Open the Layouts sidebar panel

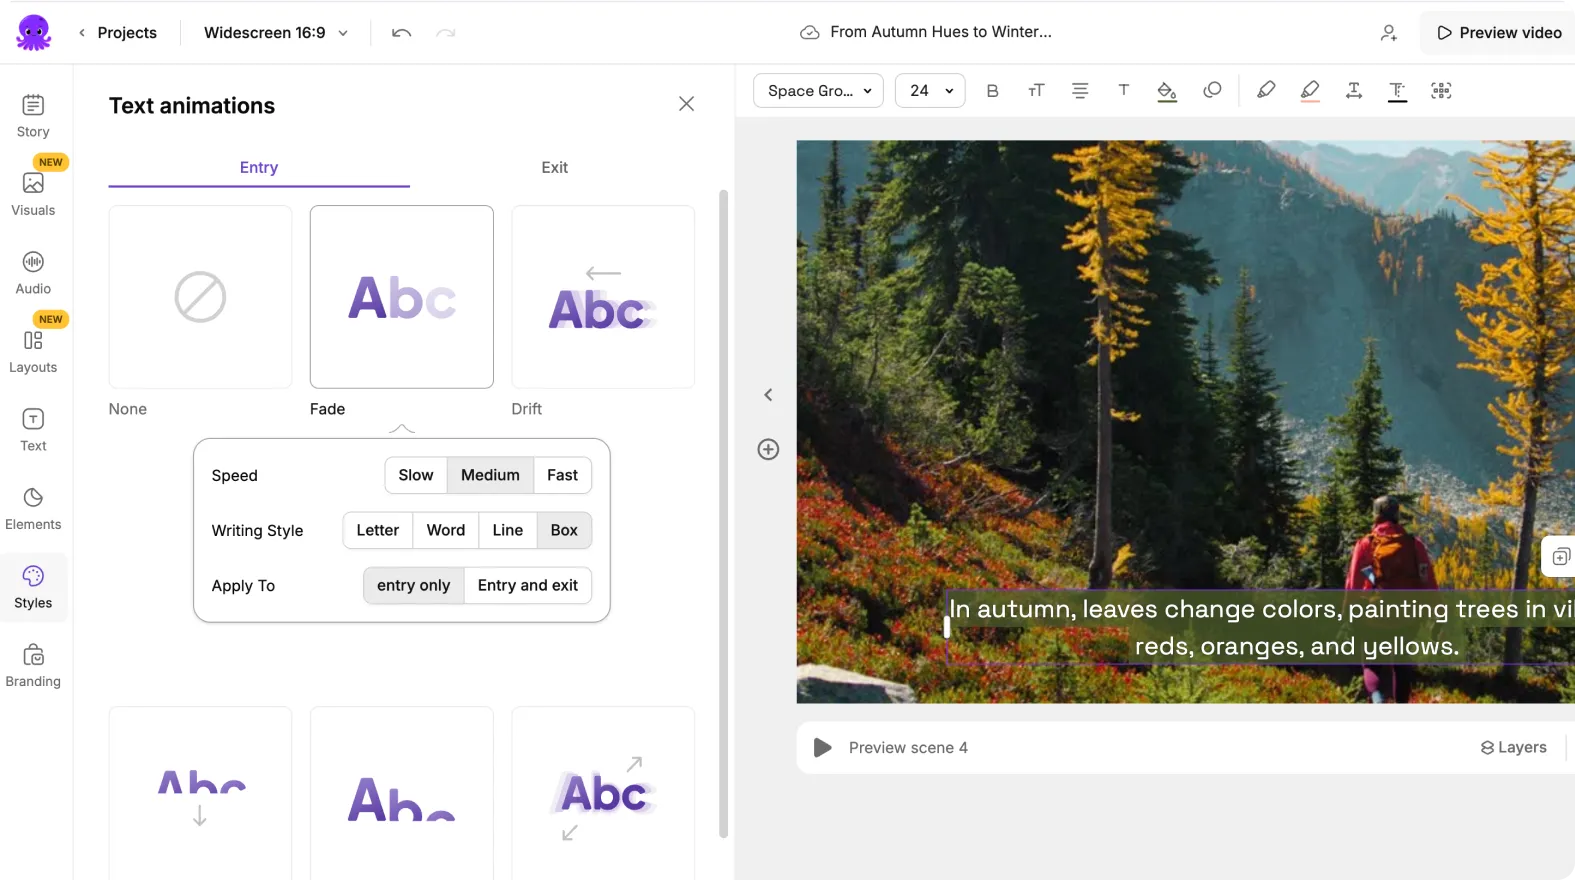33,351
